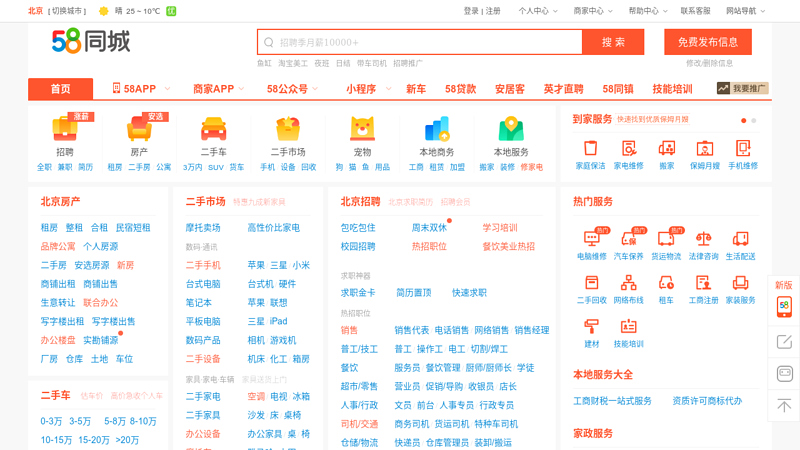Open the 新车 nav item
800x450 pixels.
(x=416, y=89)
